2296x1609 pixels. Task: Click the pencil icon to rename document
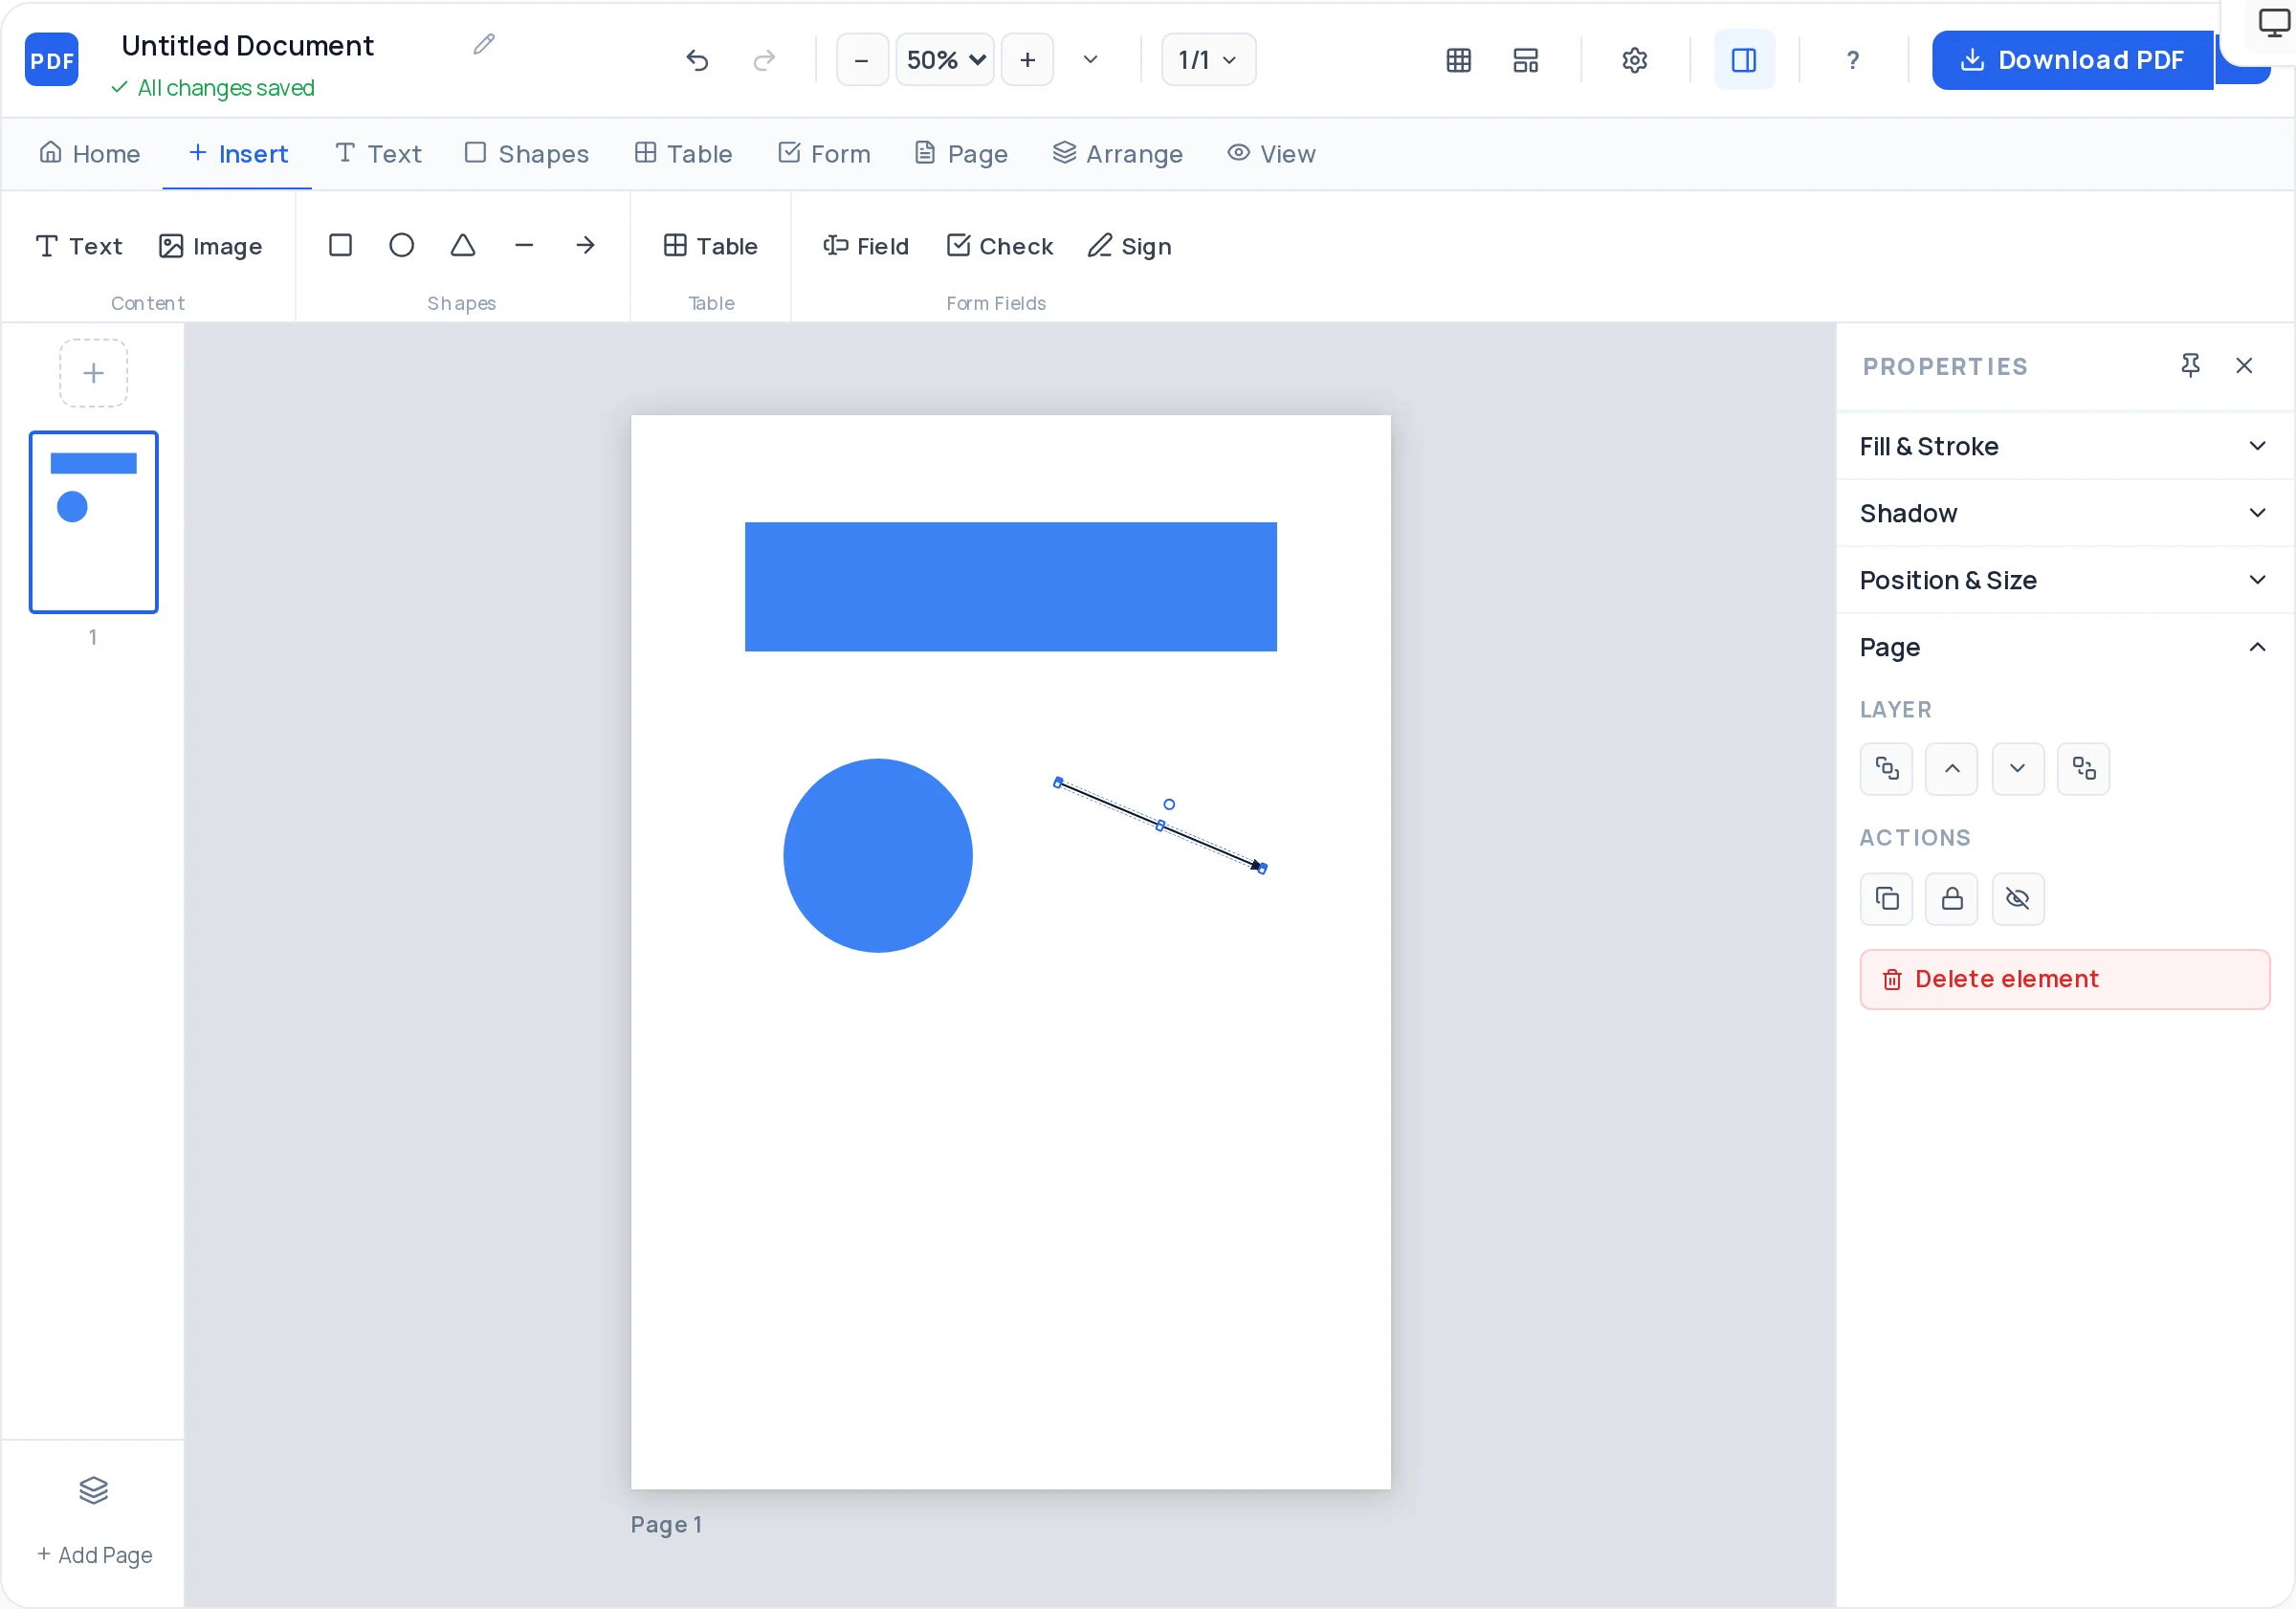484,44
